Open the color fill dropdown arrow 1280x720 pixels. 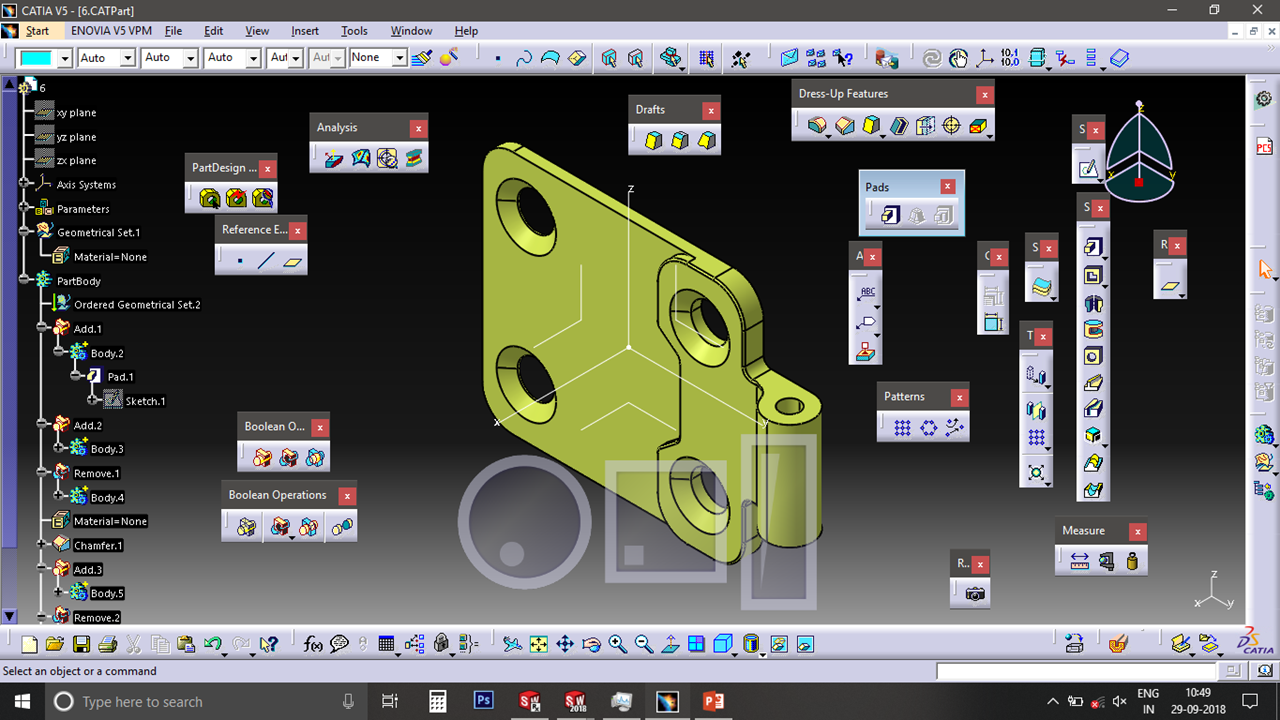click(x=65, y=58)
